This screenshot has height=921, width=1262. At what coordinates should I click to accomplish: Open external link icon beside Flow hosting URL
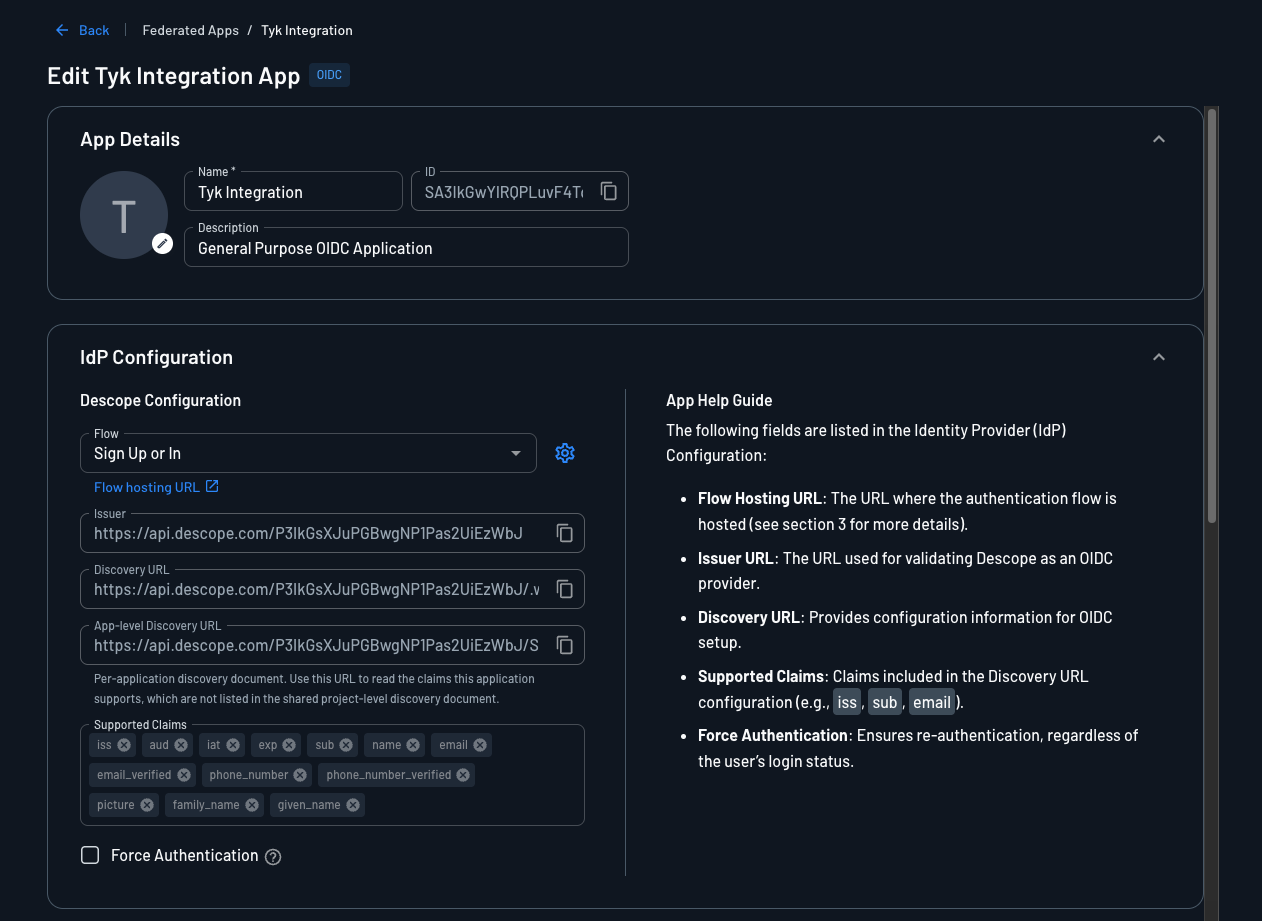(212, 487)
